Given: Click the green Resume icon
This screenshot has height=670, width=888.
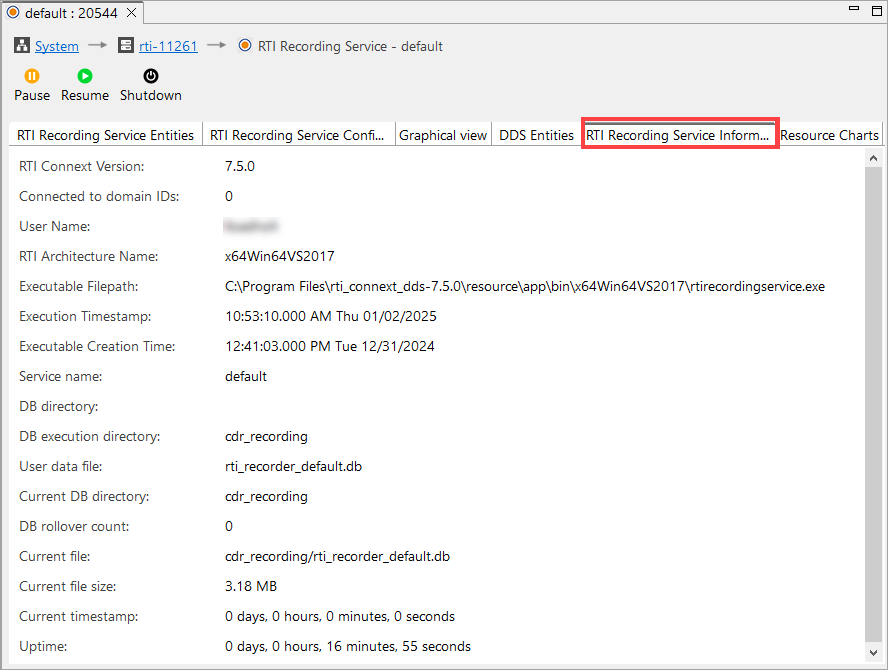Looking at the screenshot, I should click(x=85, y=76).
